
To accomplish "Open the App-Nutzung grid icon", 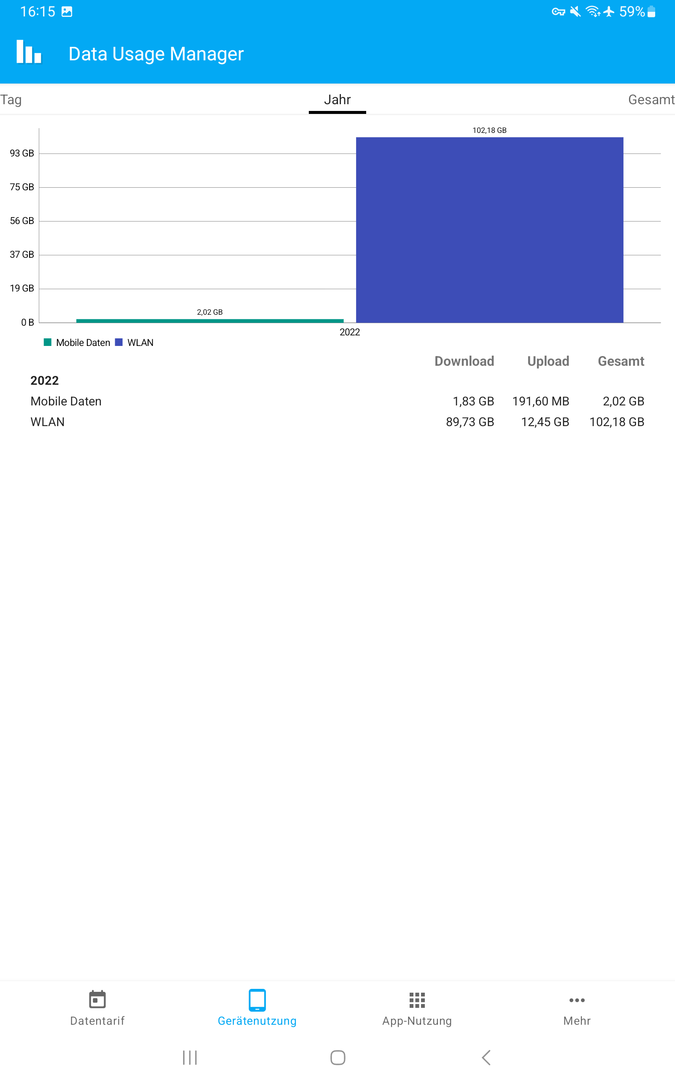I will pyautogui.click(x=417, y=1000).
